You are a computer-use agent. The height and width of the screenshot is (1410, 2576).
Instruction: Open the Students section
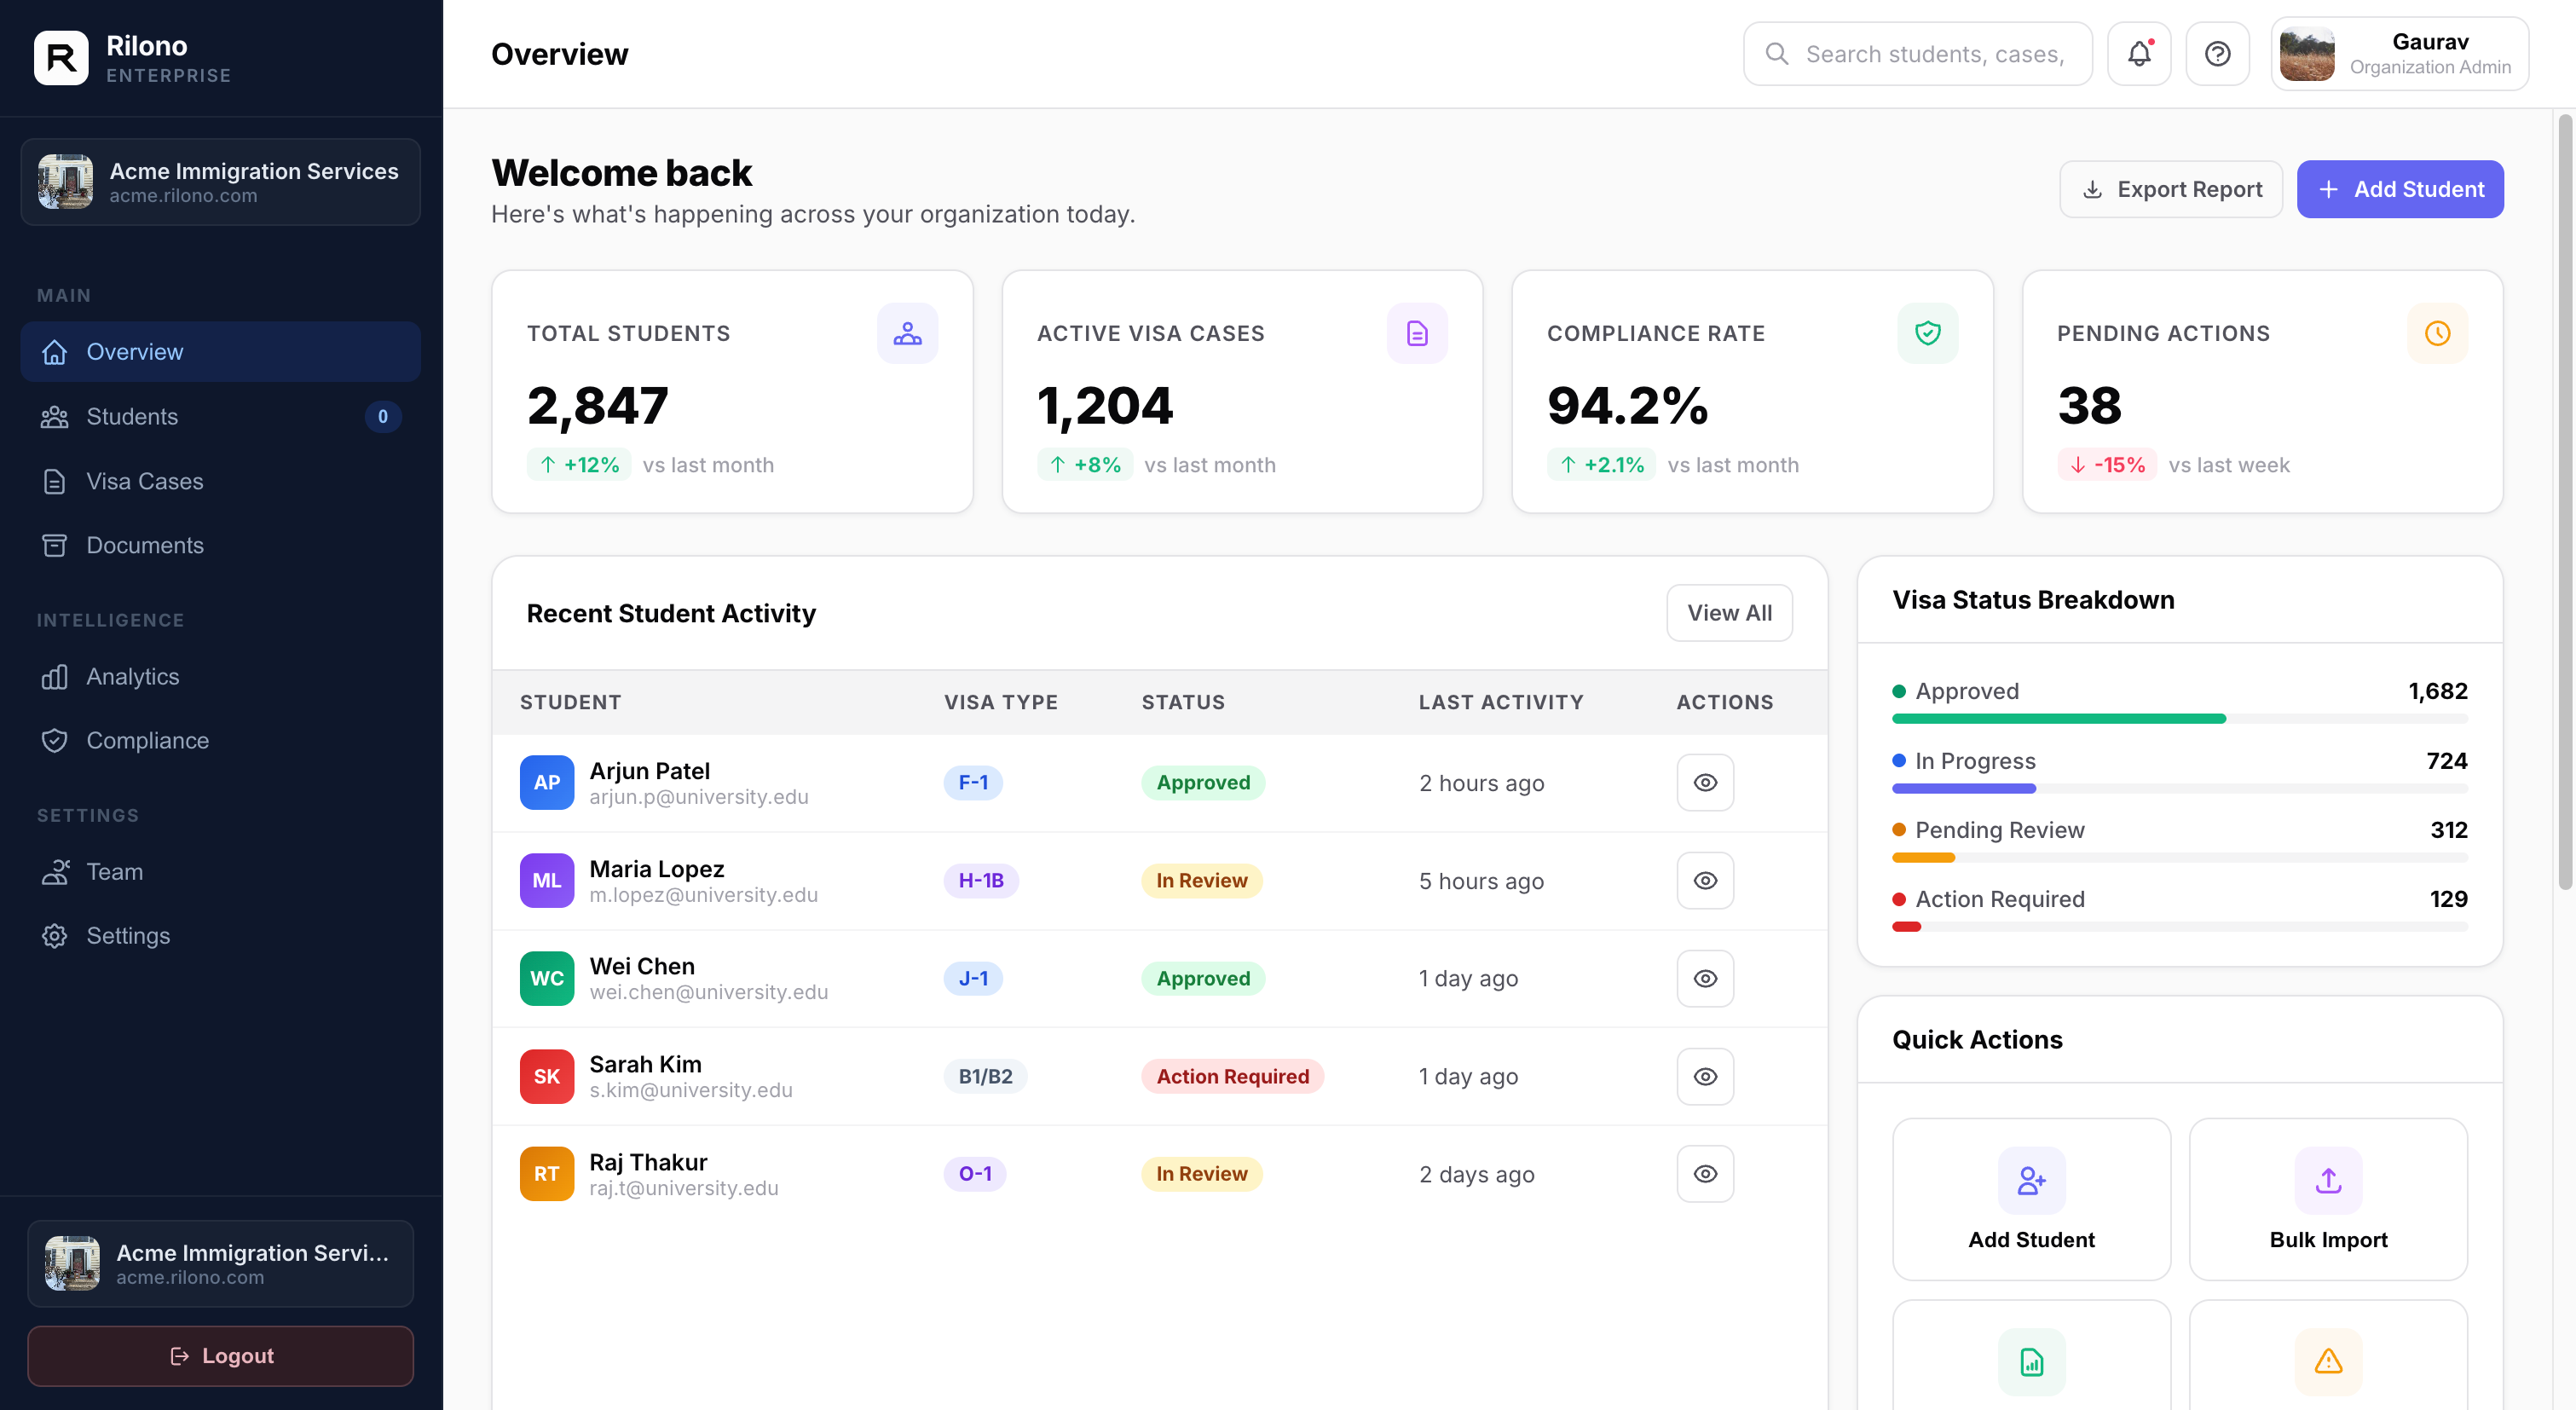point(220,417)
